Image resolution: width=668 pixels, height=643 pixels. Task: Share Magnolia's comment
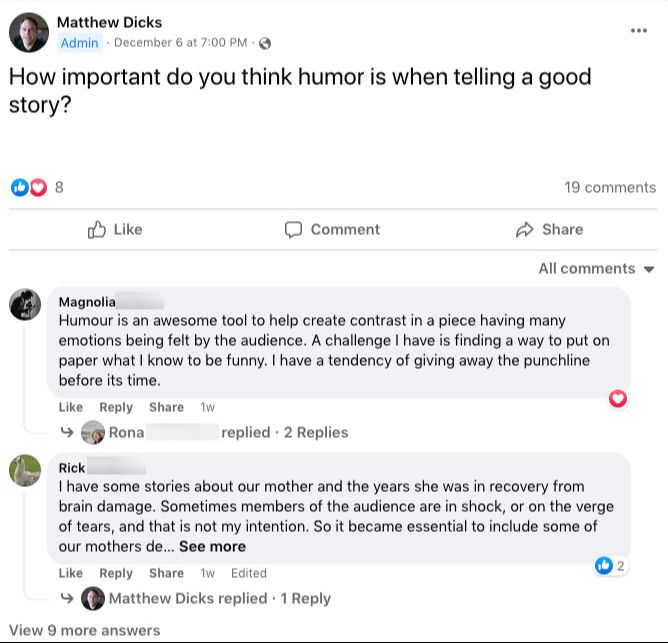click(166, 407)
